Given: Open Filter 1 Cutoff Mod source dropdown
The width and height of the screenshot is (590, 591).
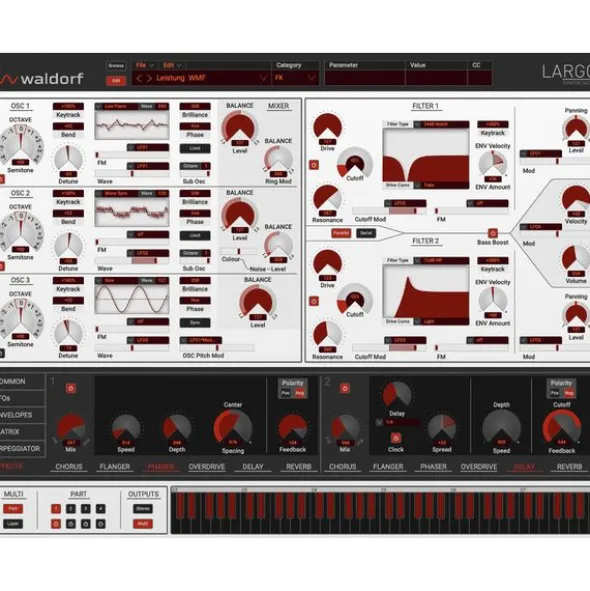Looking at the screenshot, I should (405, 204).
